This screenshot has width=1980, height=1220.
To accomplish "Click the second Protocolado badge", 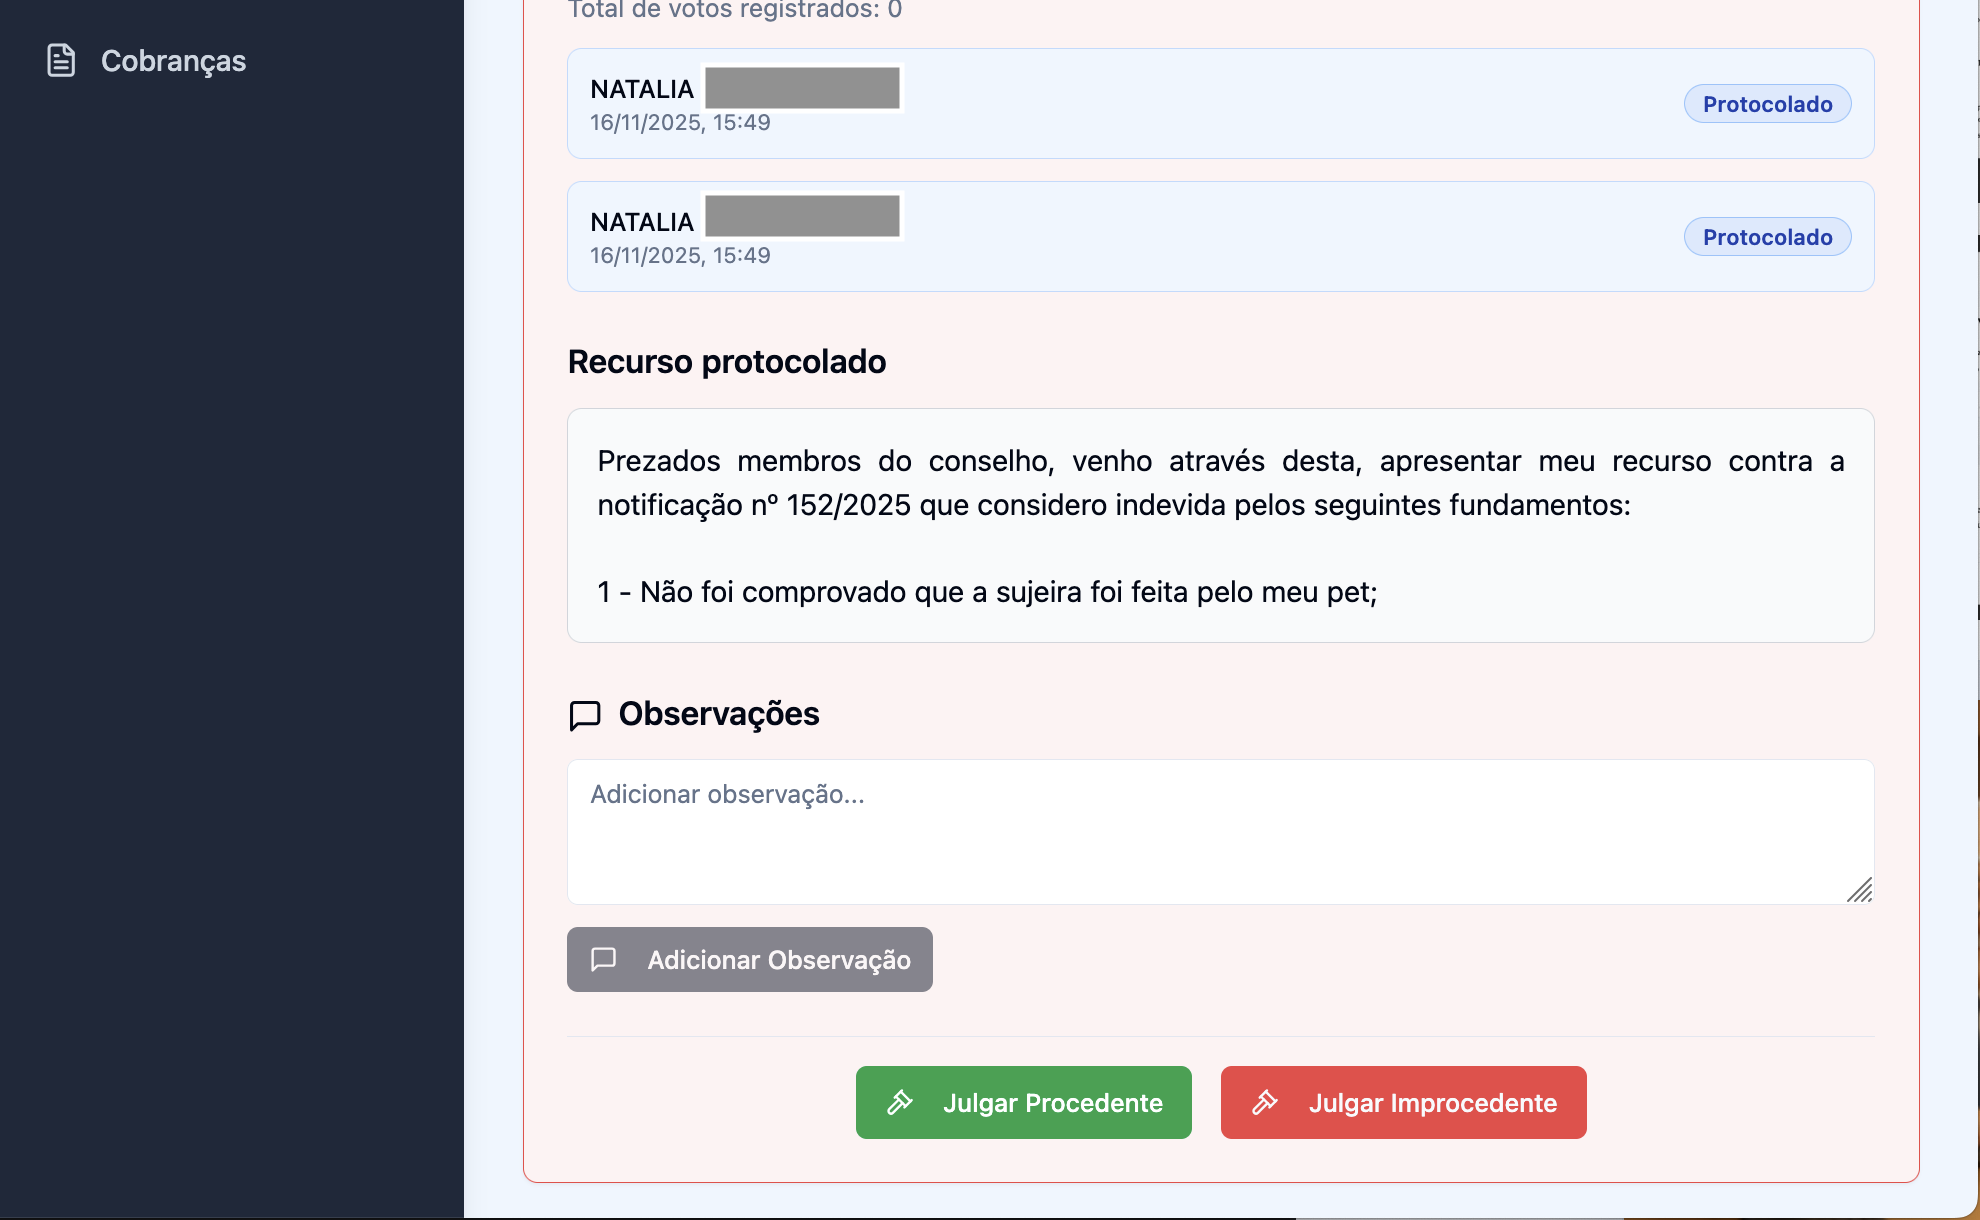I will coord(1767,237).
